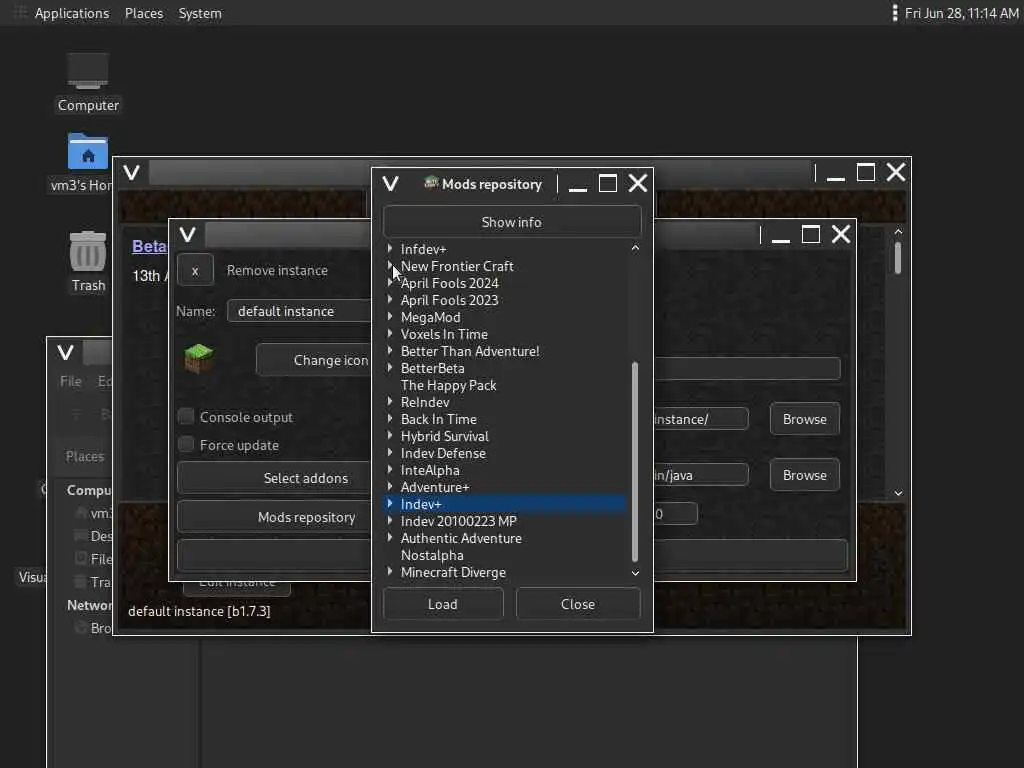
Task: Click the file manager window V menu icon
Action: tap(65, 353)
